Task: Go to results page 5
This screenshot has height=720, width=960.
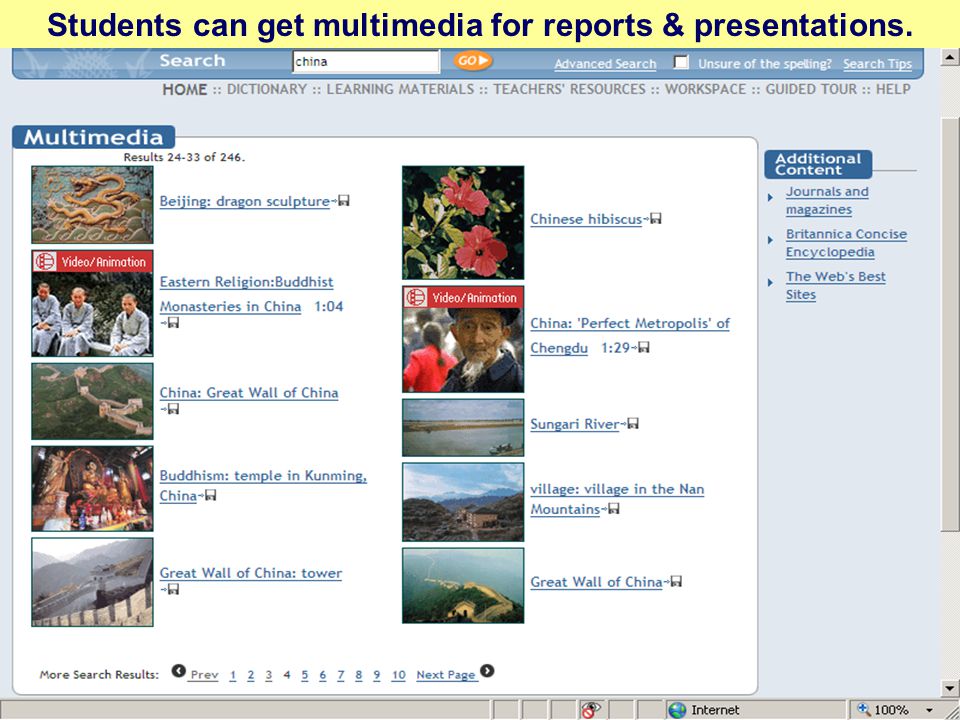Action: pyautogui.click(x=305, y=675)
